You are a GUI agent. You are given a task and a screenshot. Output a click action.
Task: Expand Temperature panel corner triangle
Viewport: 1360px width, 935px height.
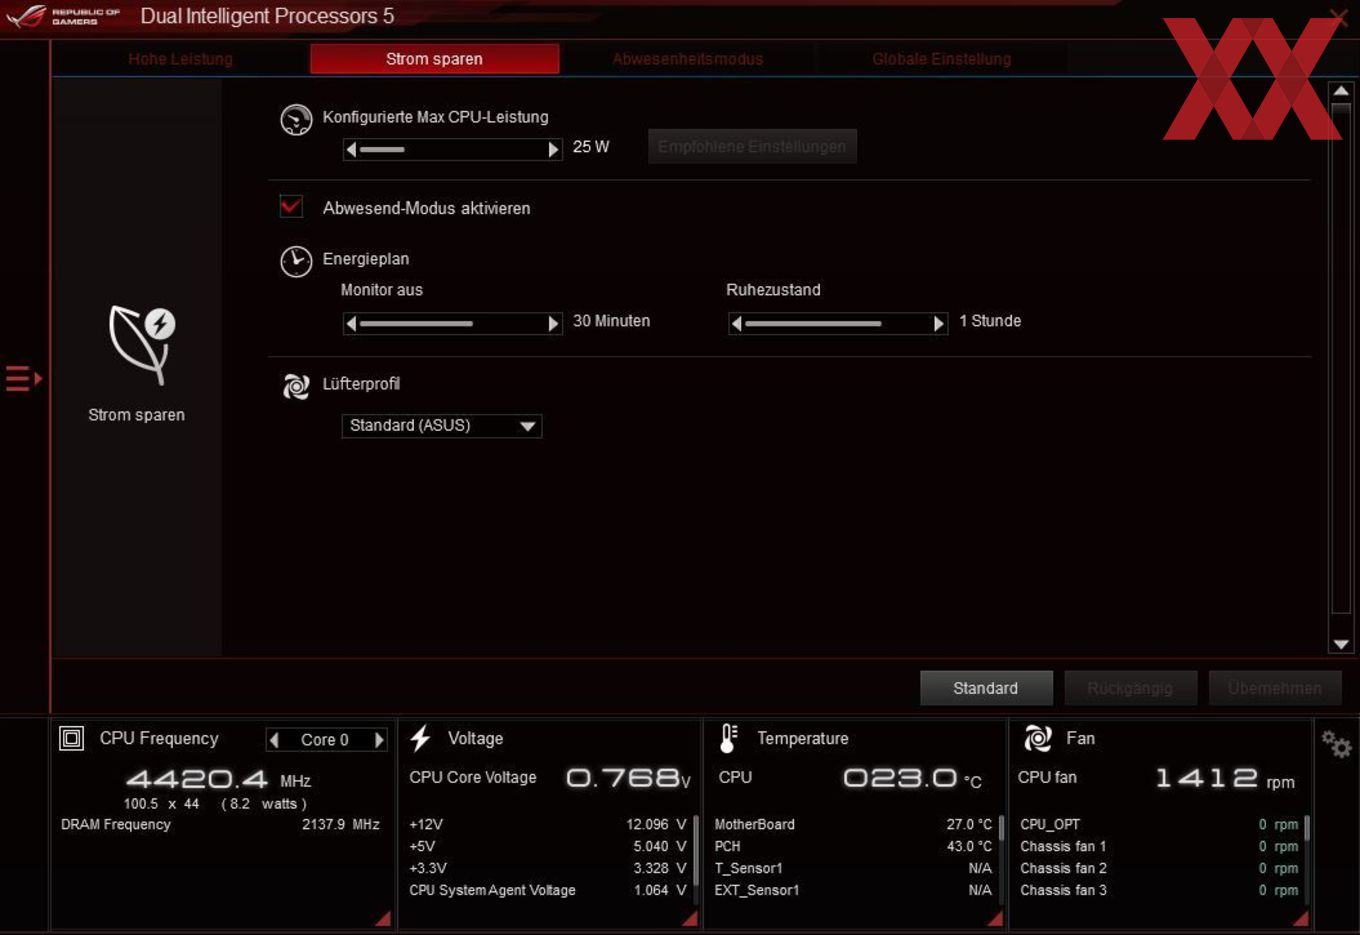(x=995, y=918)
